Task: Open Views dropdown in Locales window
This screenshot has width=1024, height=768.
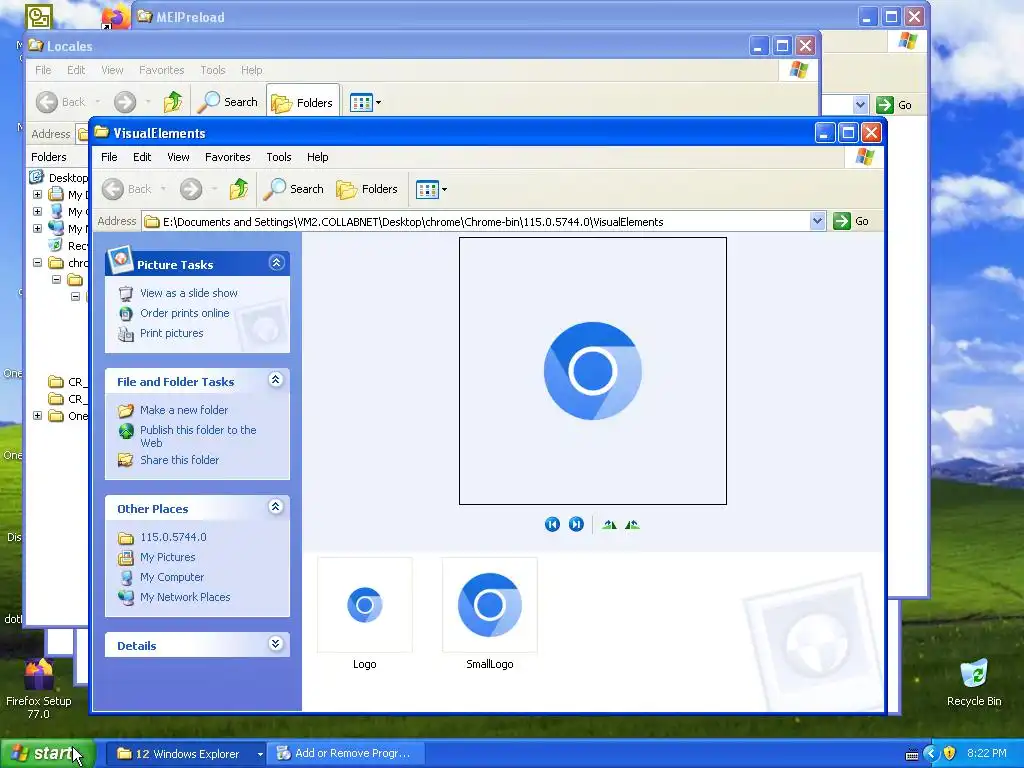Action: 365,103
